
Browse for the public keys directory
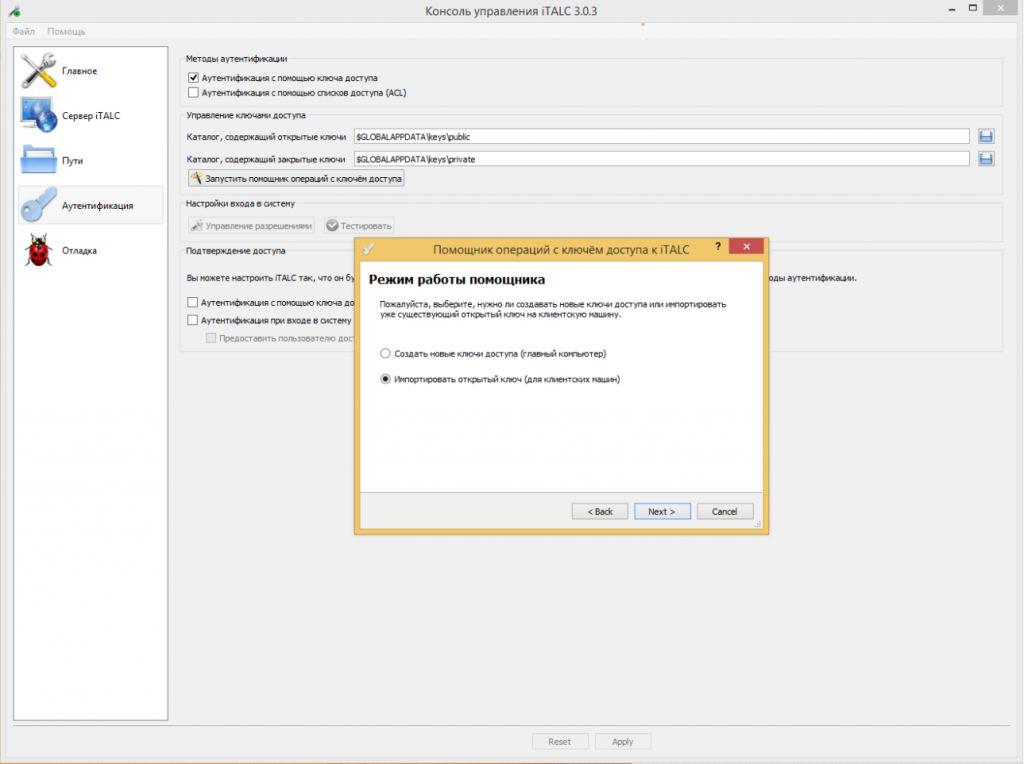[986, 136]
